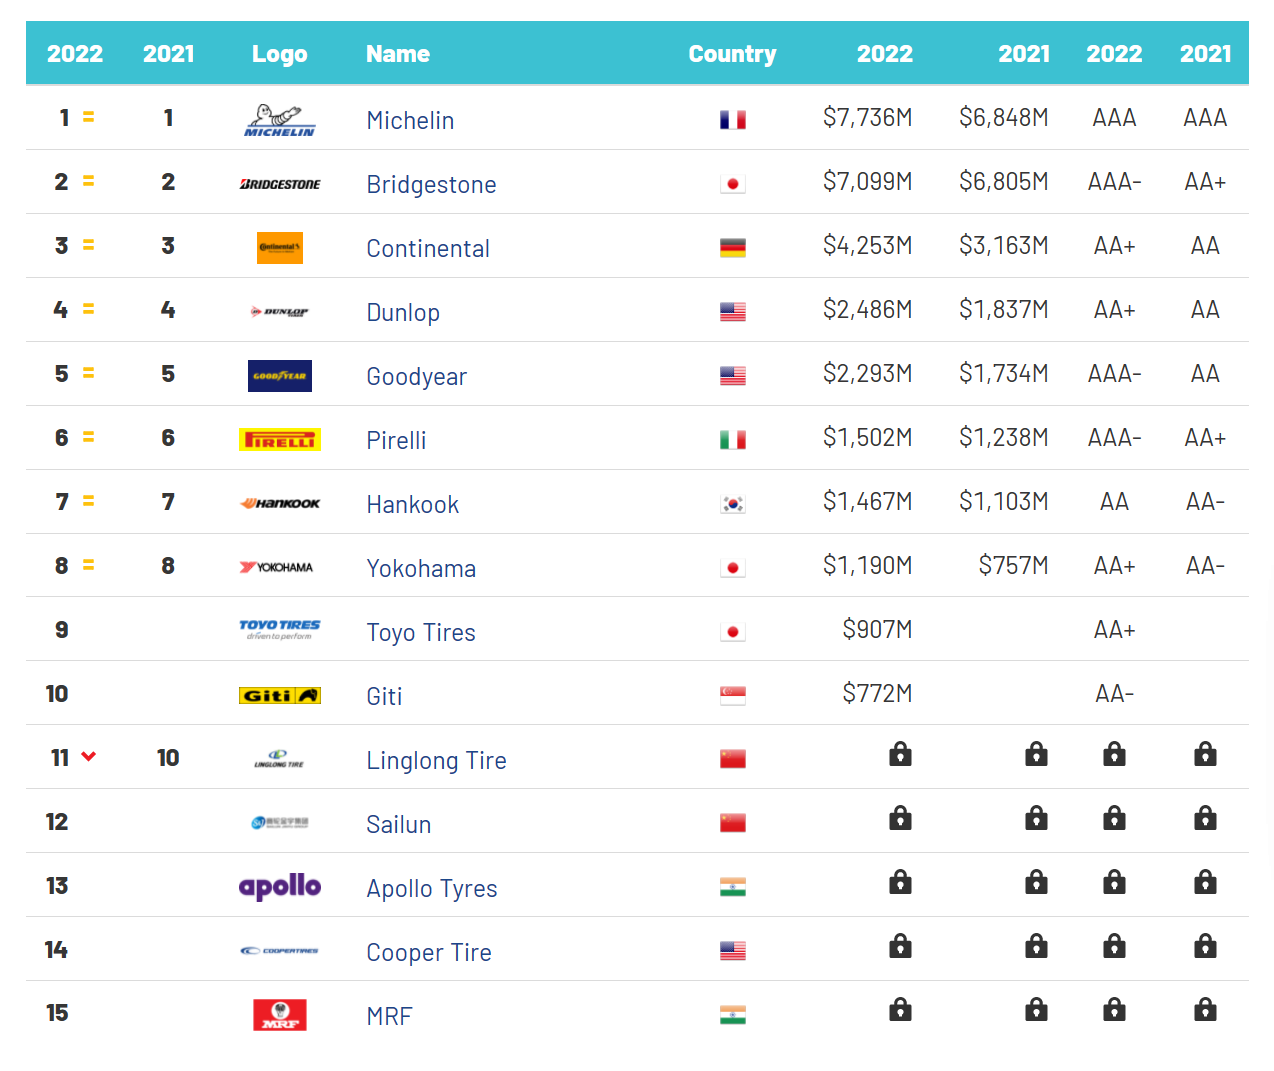The height and width of the screenshot is (1071, 1274).
Task: Click the Chinese flag in Sailun row
Action: point(733,823)
